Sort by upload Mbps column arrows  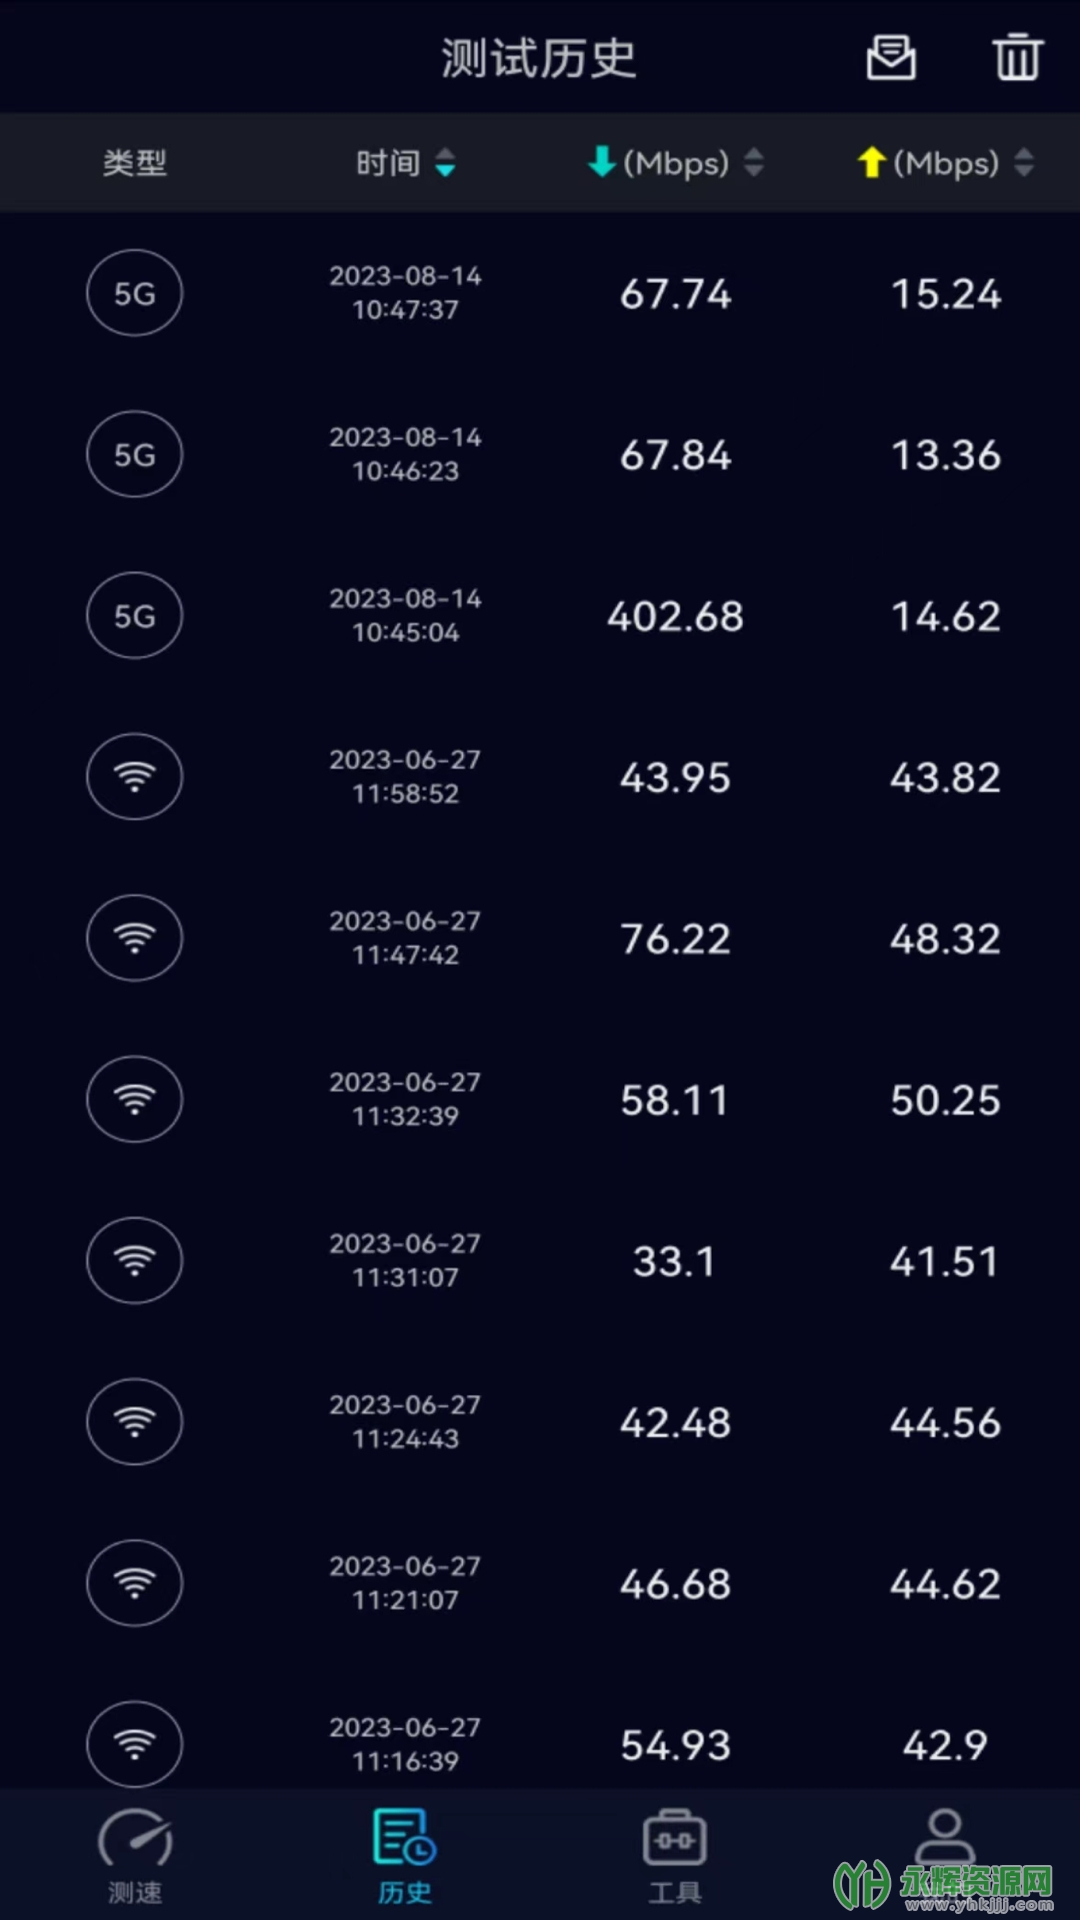1023,163
